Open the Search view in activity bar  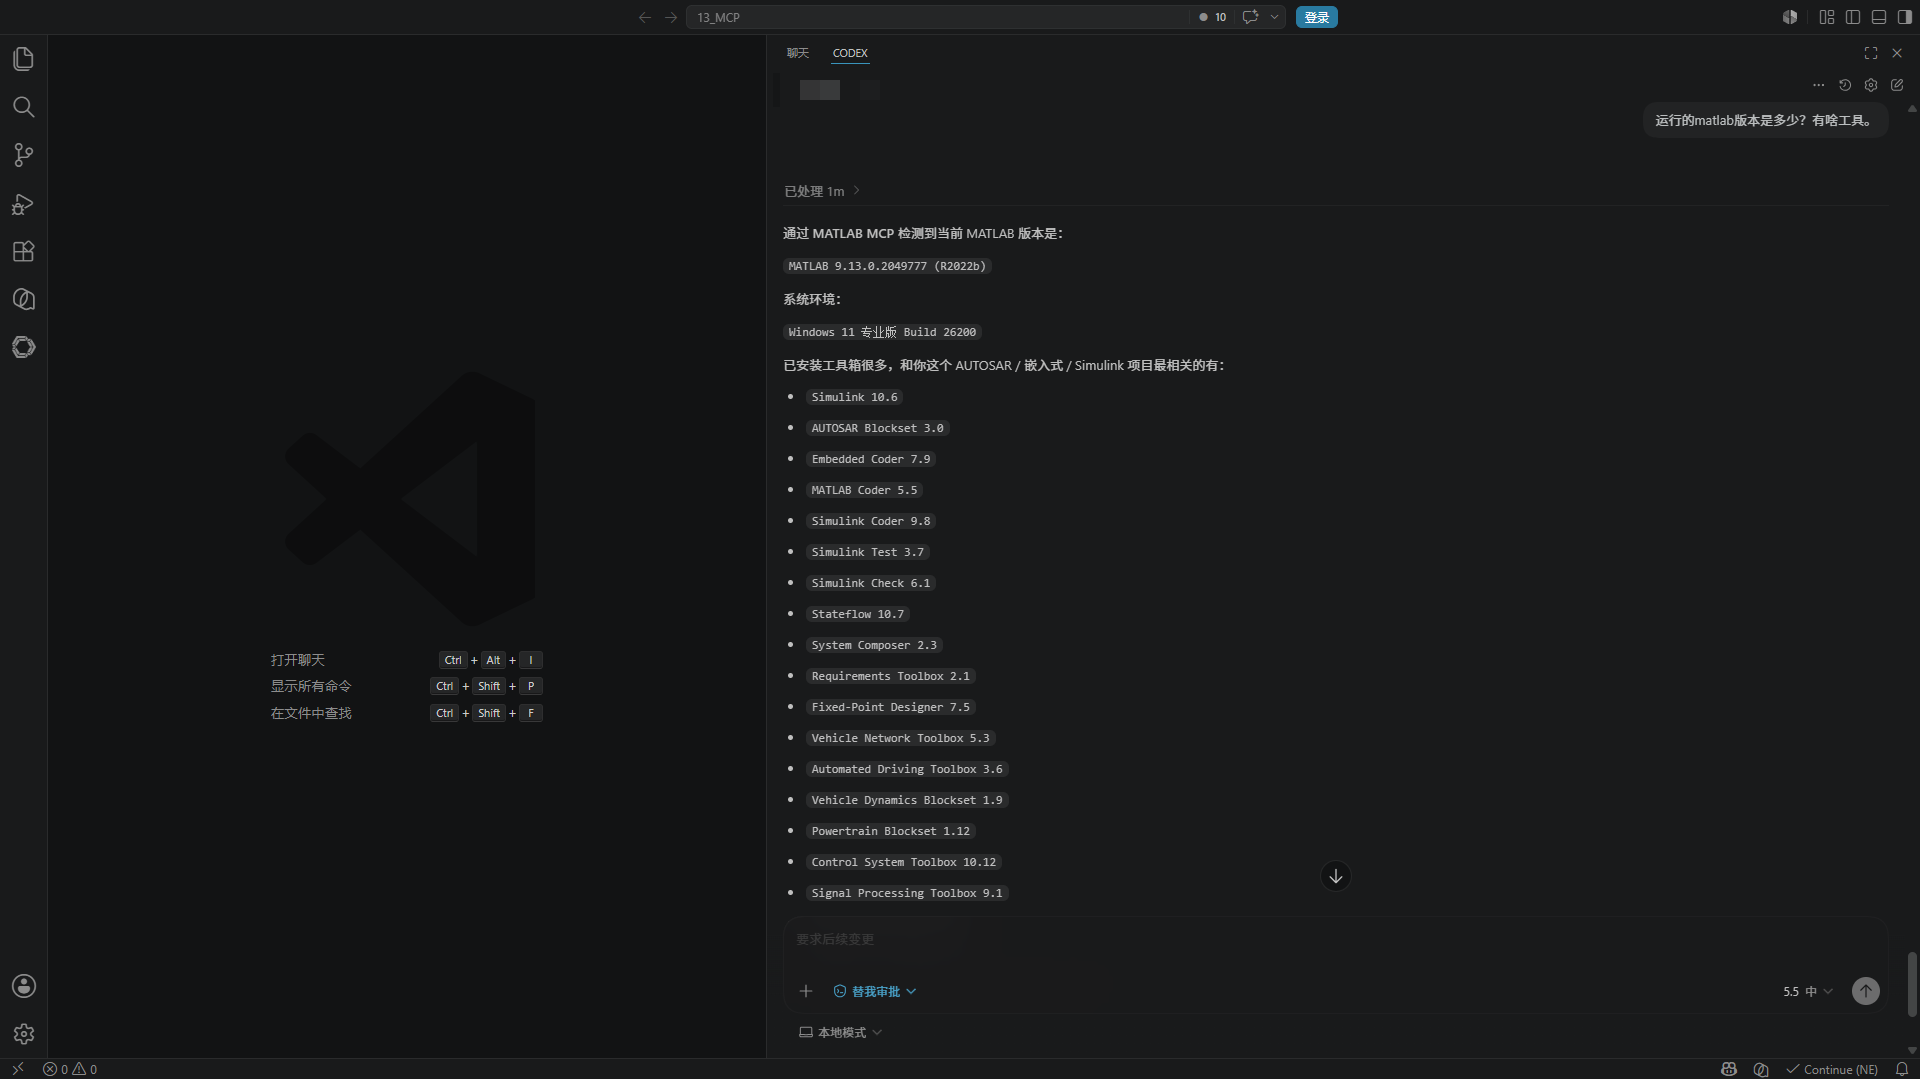23,107
